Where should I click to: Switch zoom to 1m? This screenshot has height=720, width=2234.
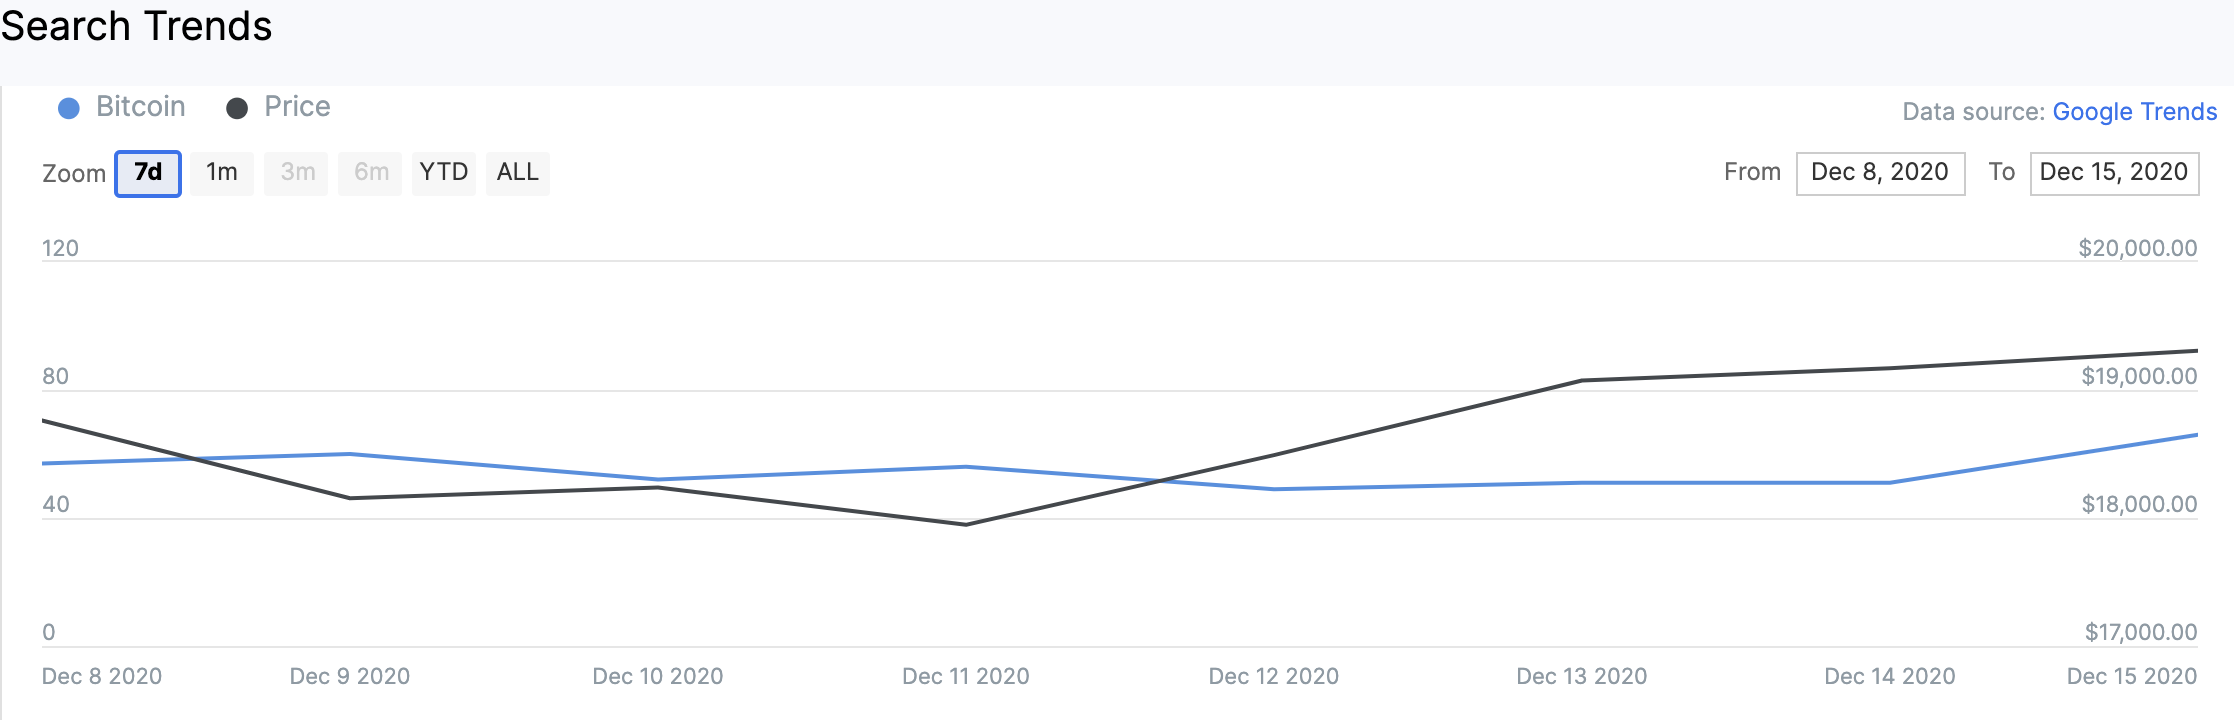pos(222,173)
